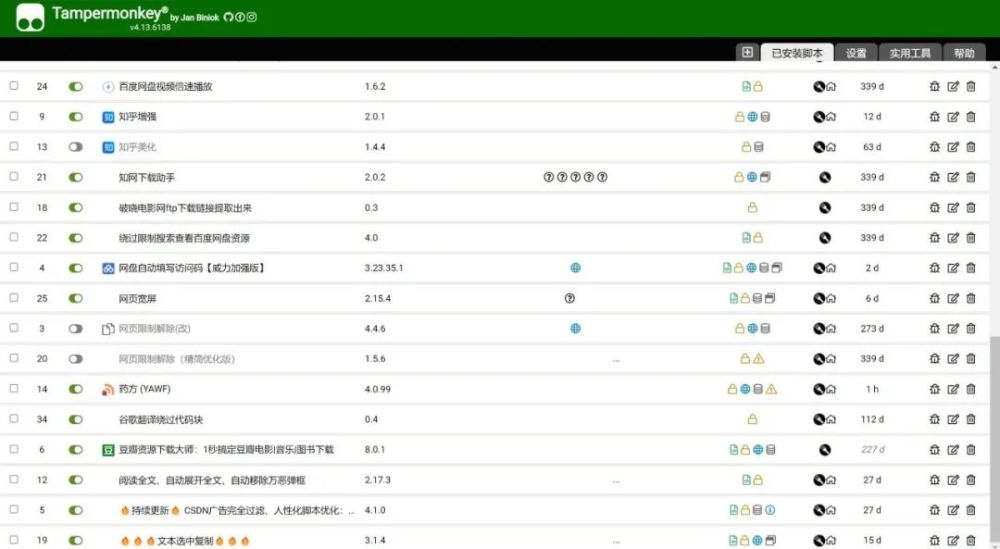Screen dimensions: 1000x549
Task: Toggle enable switch for 百度网盘视频倍速播放
Action: coord(75,87)
